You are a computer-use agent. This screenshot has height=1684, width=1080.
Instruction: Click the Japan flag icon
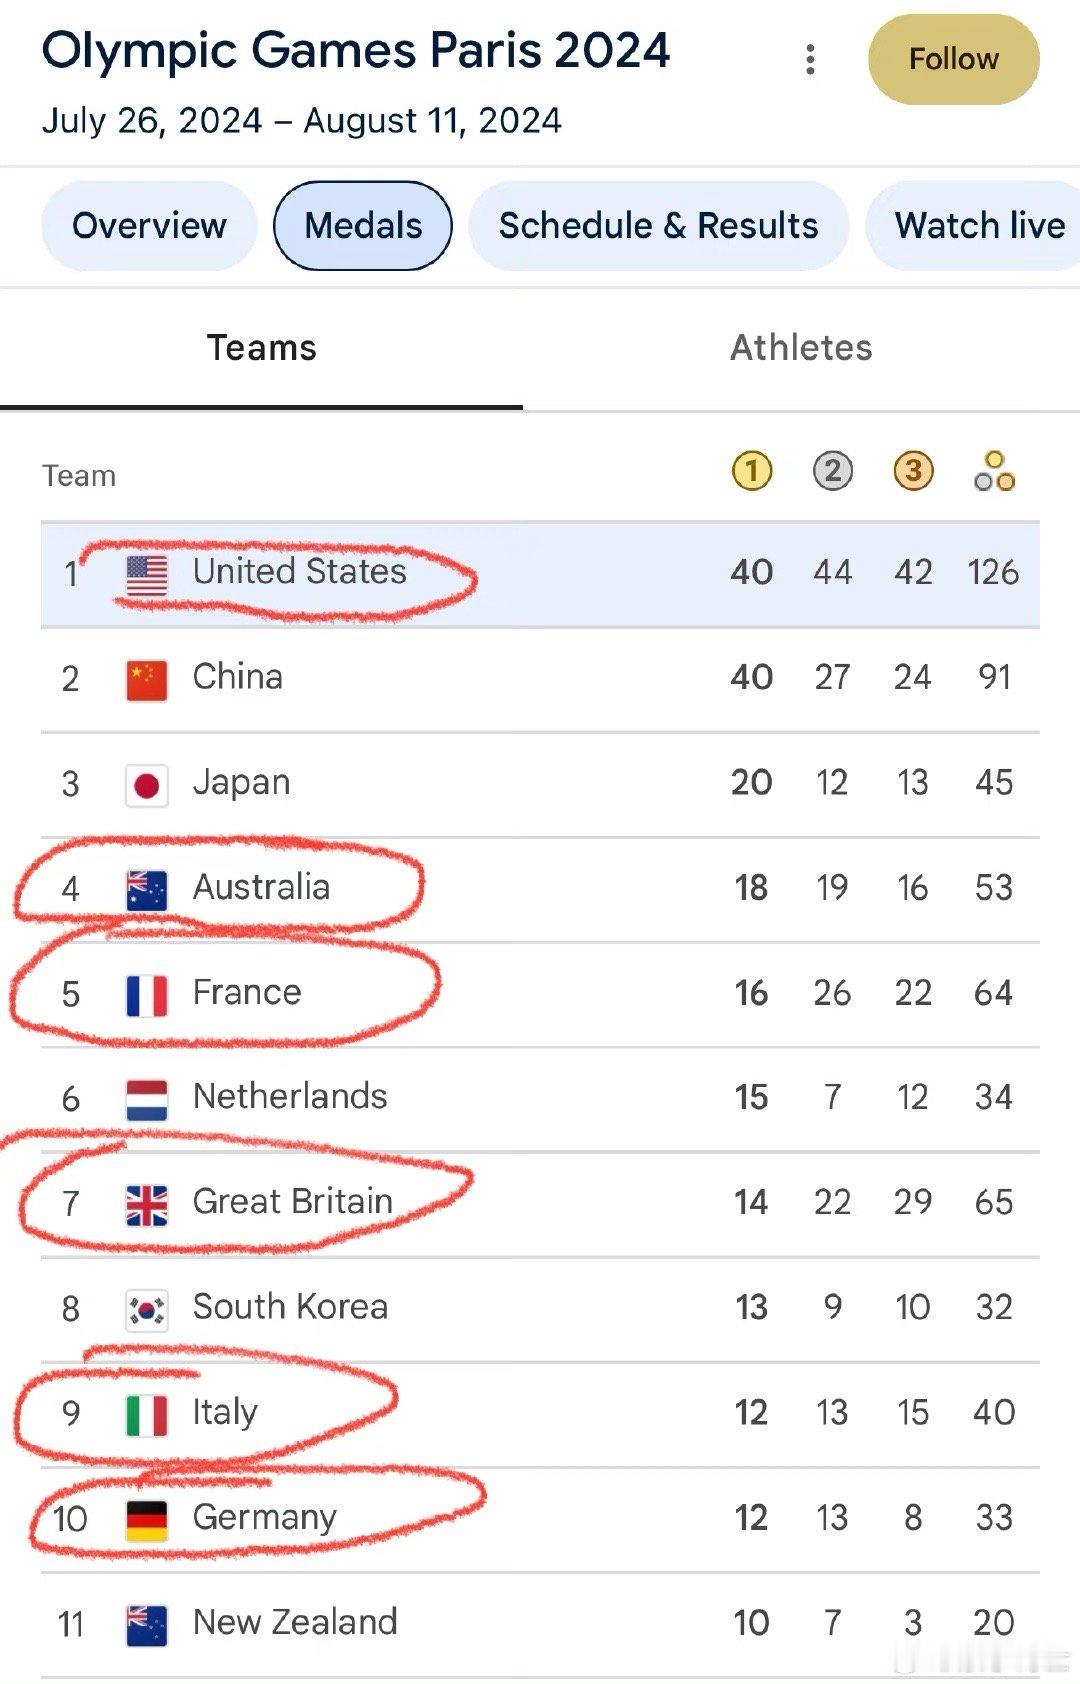coord(147,786)
